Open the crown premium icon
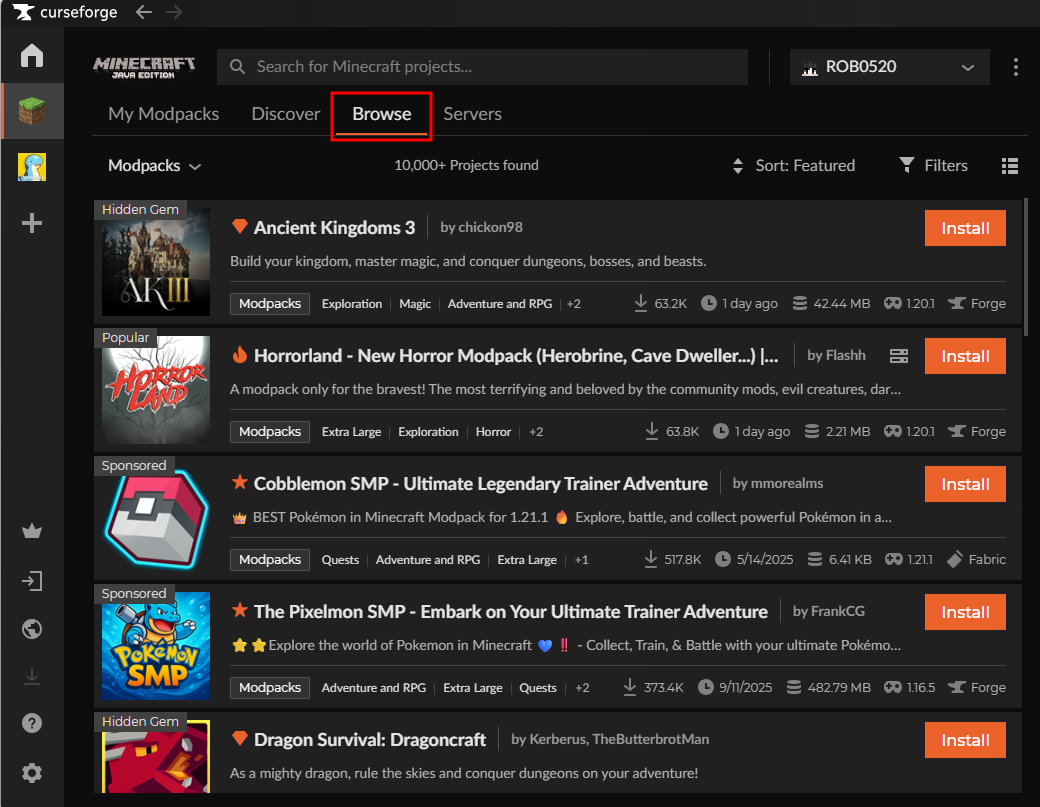 point(32,531)
